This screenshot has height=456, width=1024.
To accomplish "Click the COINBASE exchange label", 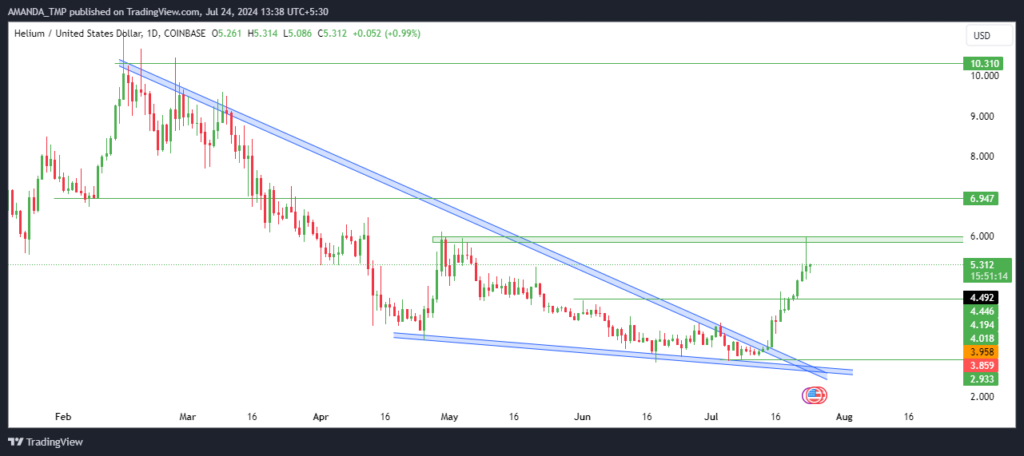I will point(185,33).
